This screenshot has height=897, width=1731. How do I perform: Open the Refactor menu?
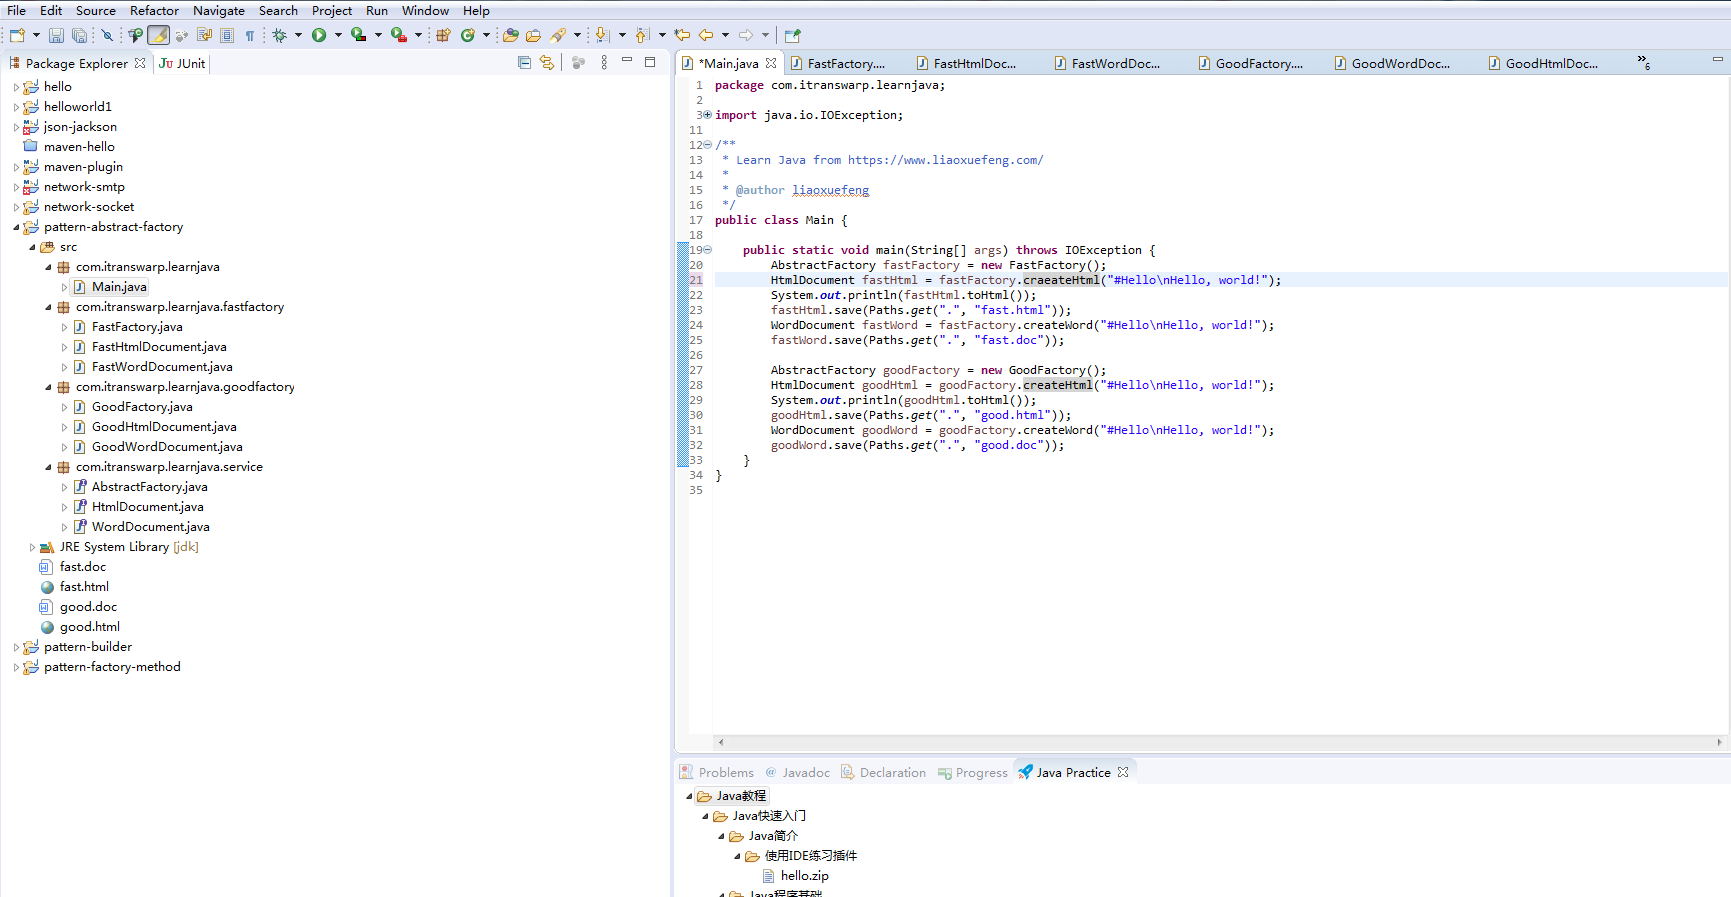[154, 10]
